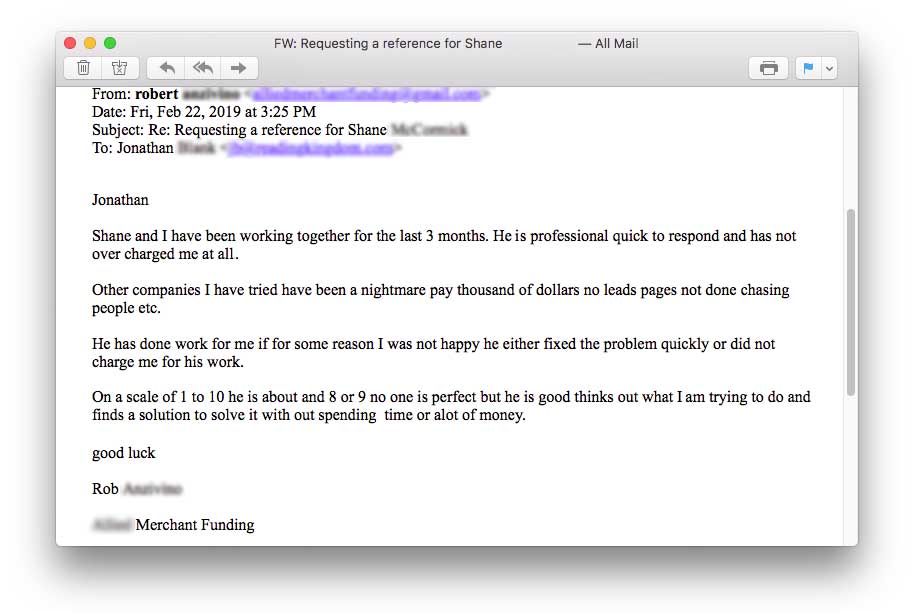Click the 'Merchant Funding' signature text
Screen dimensions: 914x613
(195, 525)
